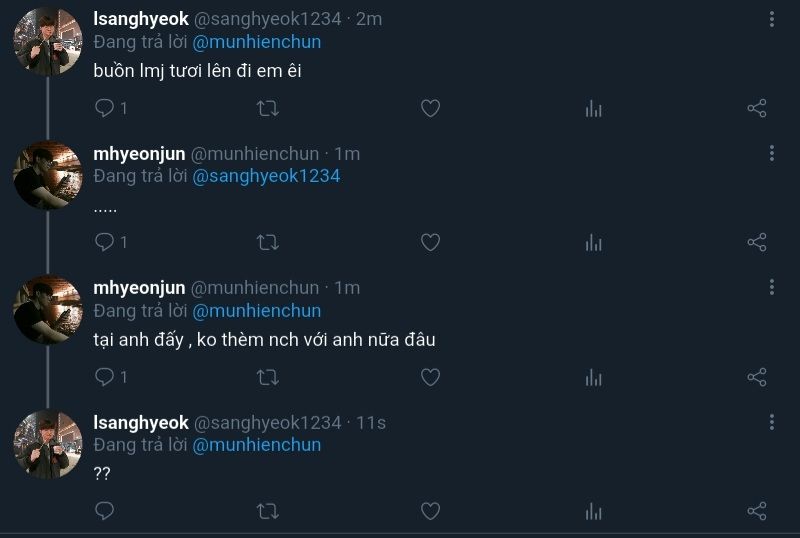Like the 'tại anh đấy' tweet

[430, 377]
